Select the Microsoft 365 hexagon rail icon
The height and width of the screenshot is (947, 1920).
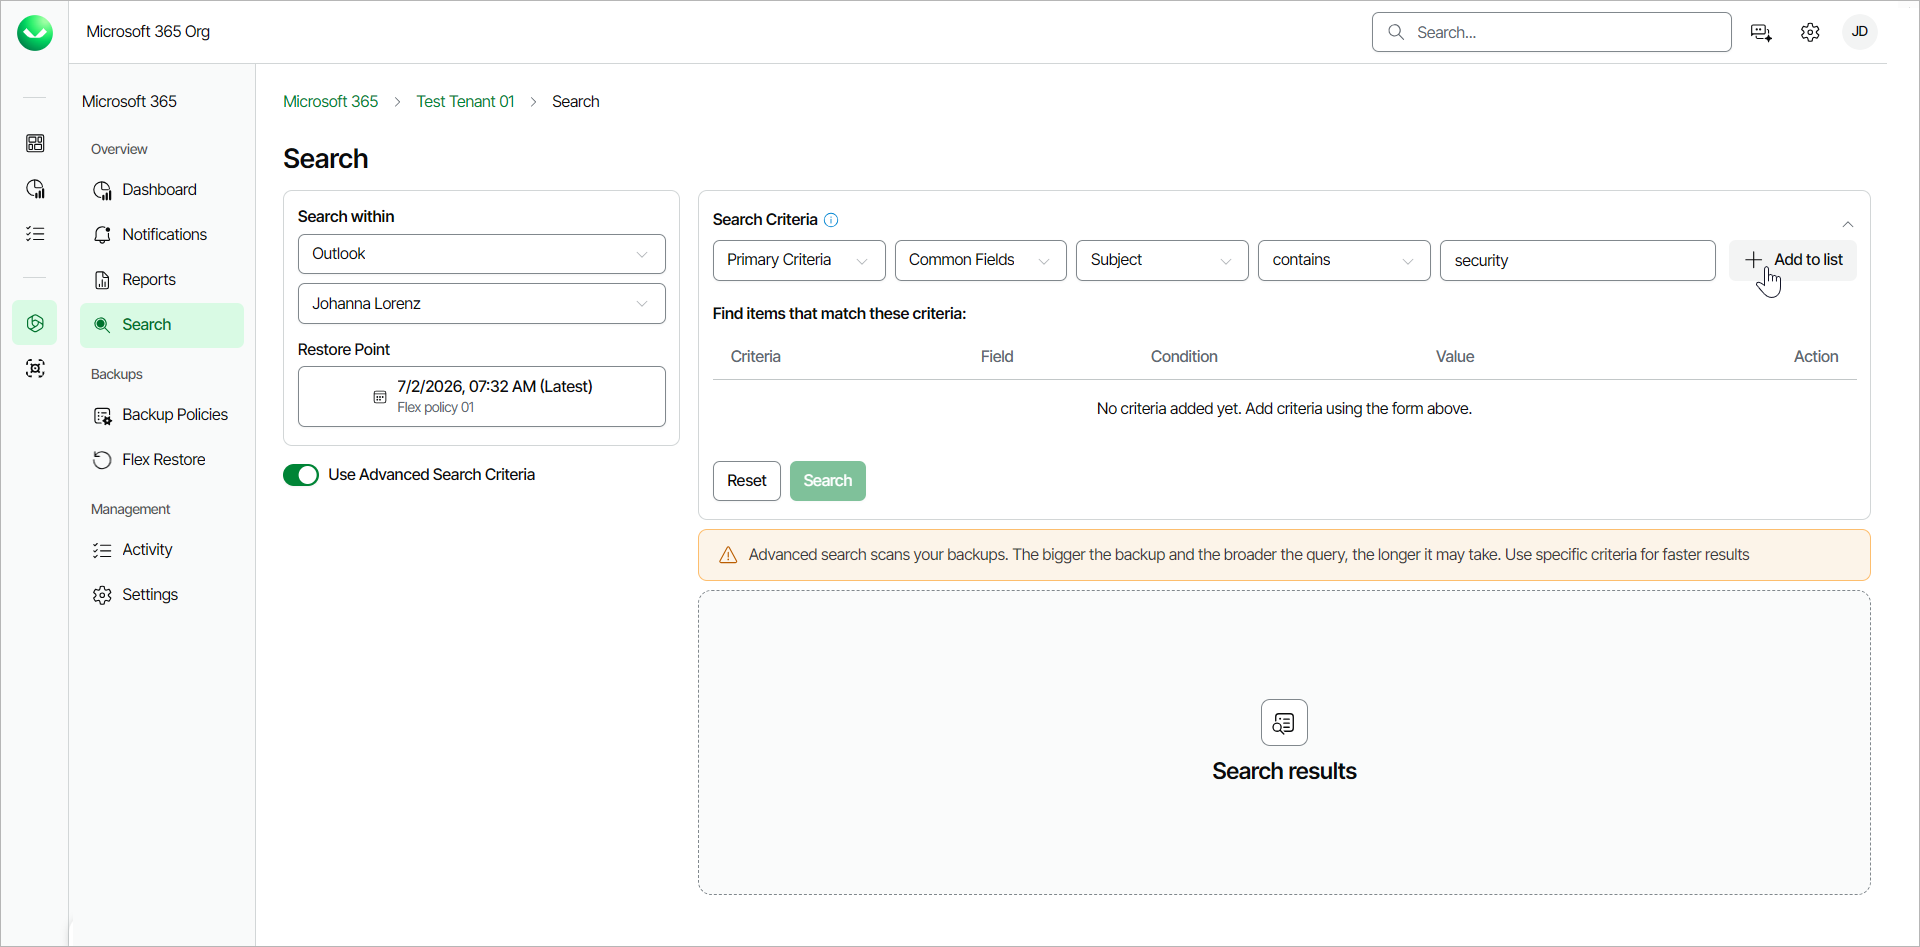point(35,323)
